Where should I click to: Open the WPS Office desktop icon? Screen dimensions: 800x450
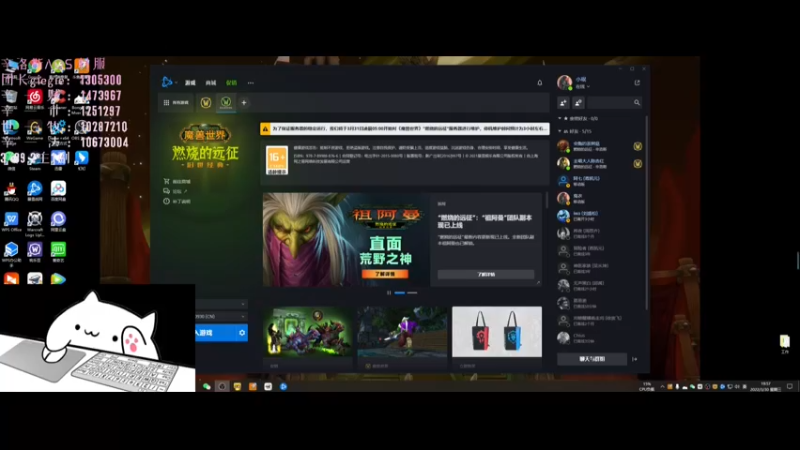(11, 222)
